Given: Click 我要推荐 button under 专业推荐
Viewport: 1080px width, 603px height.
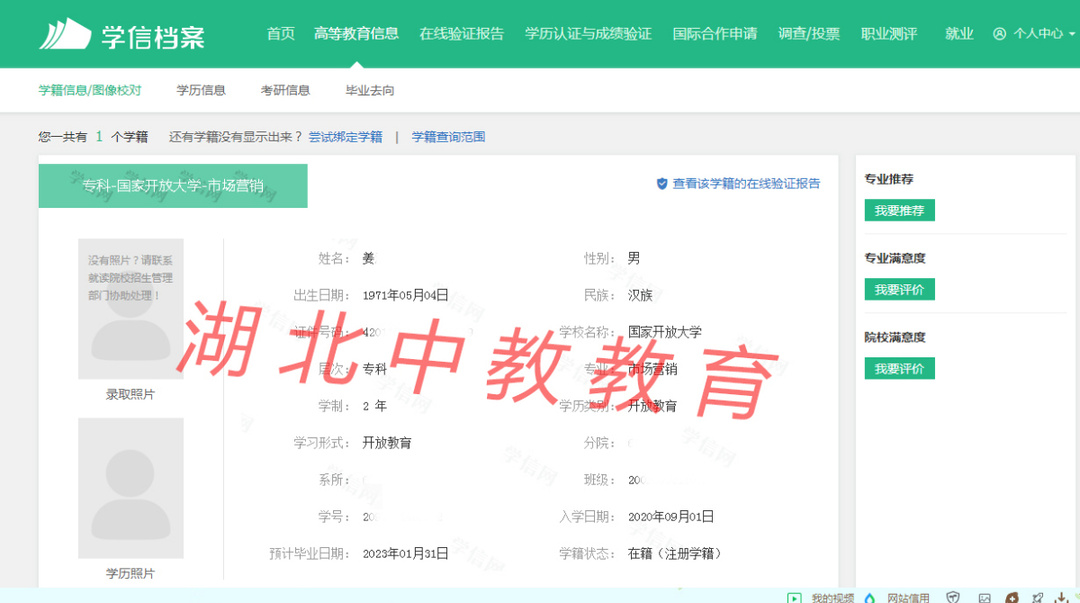Looking at the screenshot, I should tap(900, 211).
